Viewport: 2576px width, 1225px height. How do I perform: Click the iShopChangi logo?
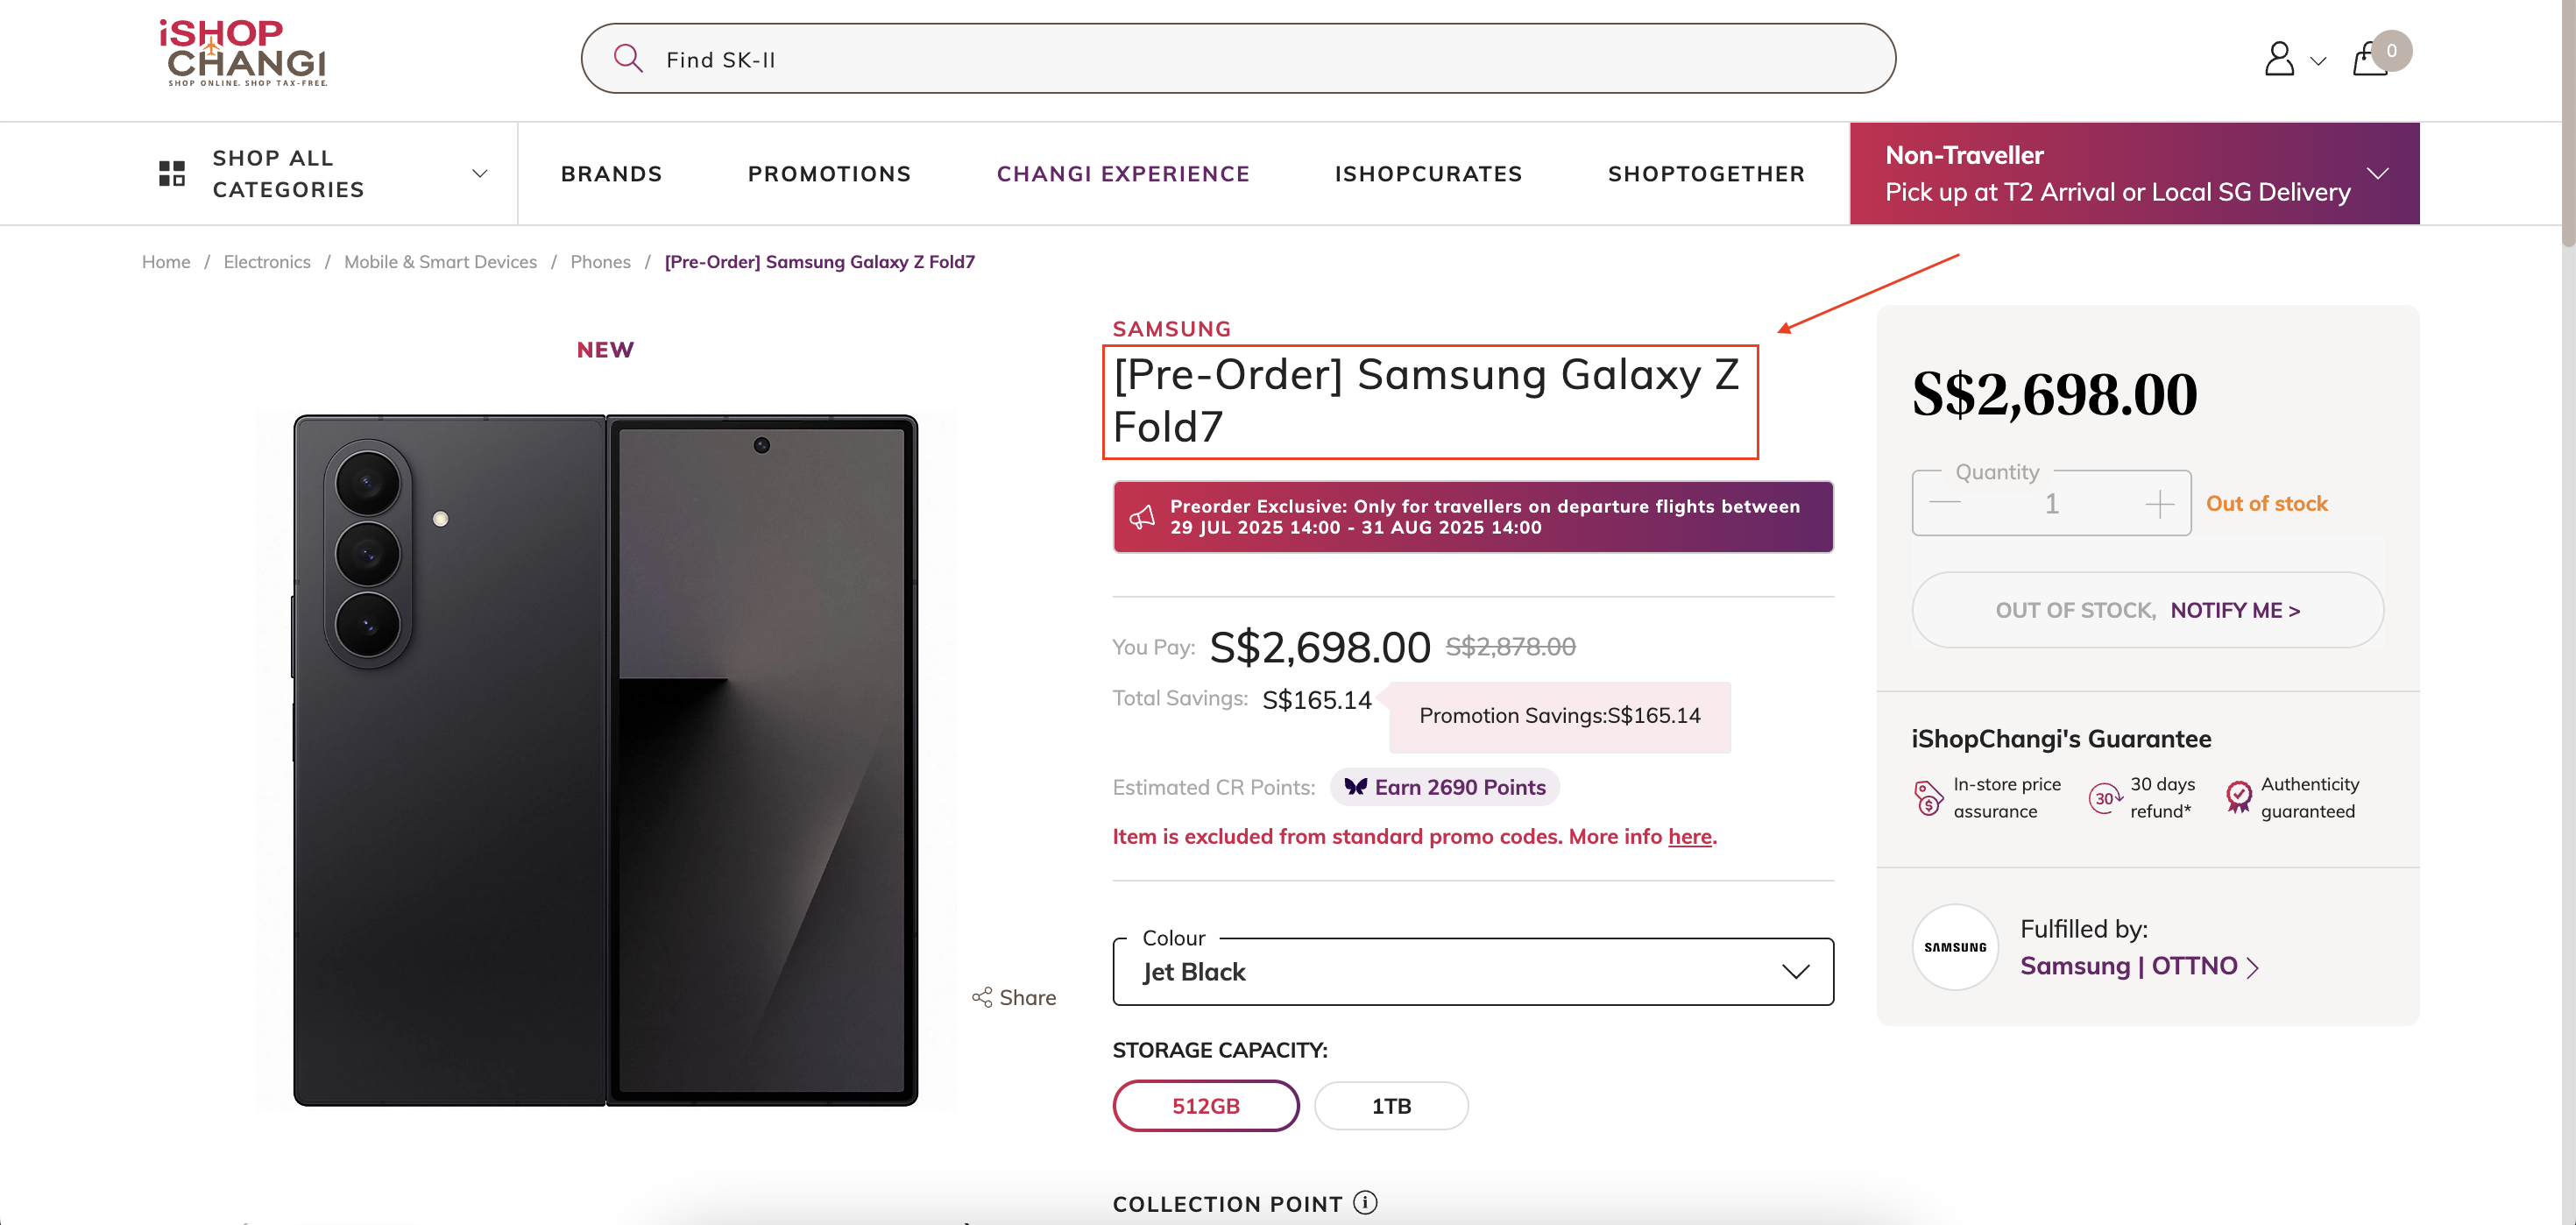[243, 53]
